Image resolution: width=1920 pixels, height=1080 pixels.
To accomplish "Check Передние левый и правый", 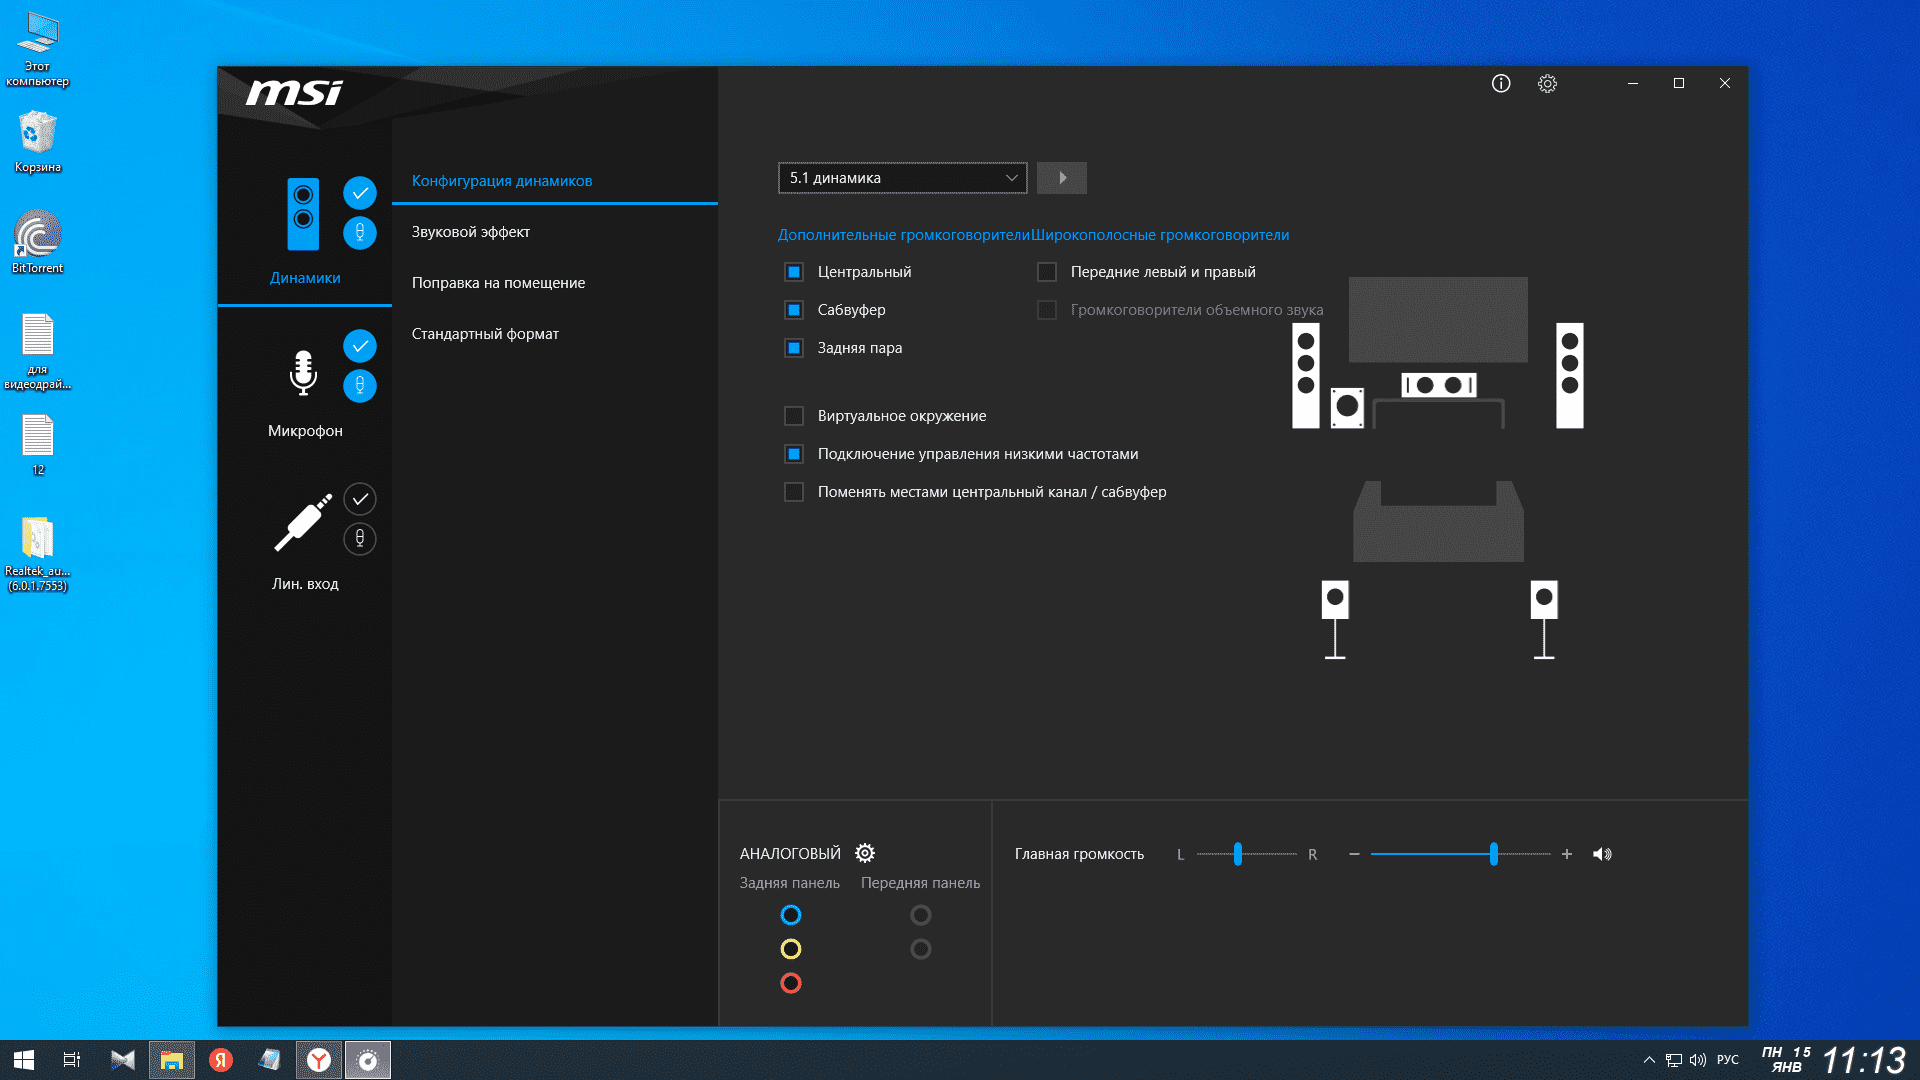I will [x=1047, y=272].
